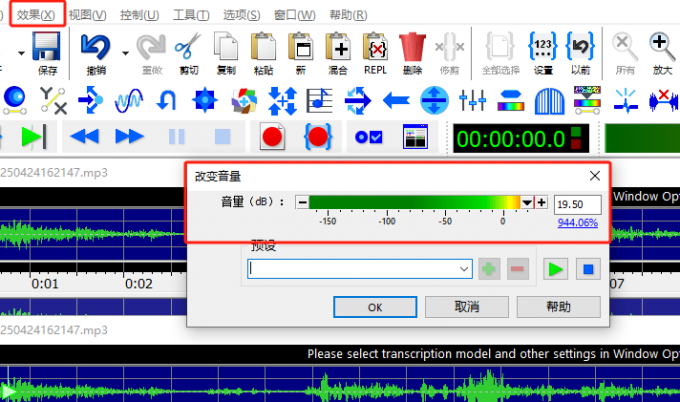Click the Delete (删除) trash icon
The image size is (680, 402).
pyautogui.click(x=412, y=47)
